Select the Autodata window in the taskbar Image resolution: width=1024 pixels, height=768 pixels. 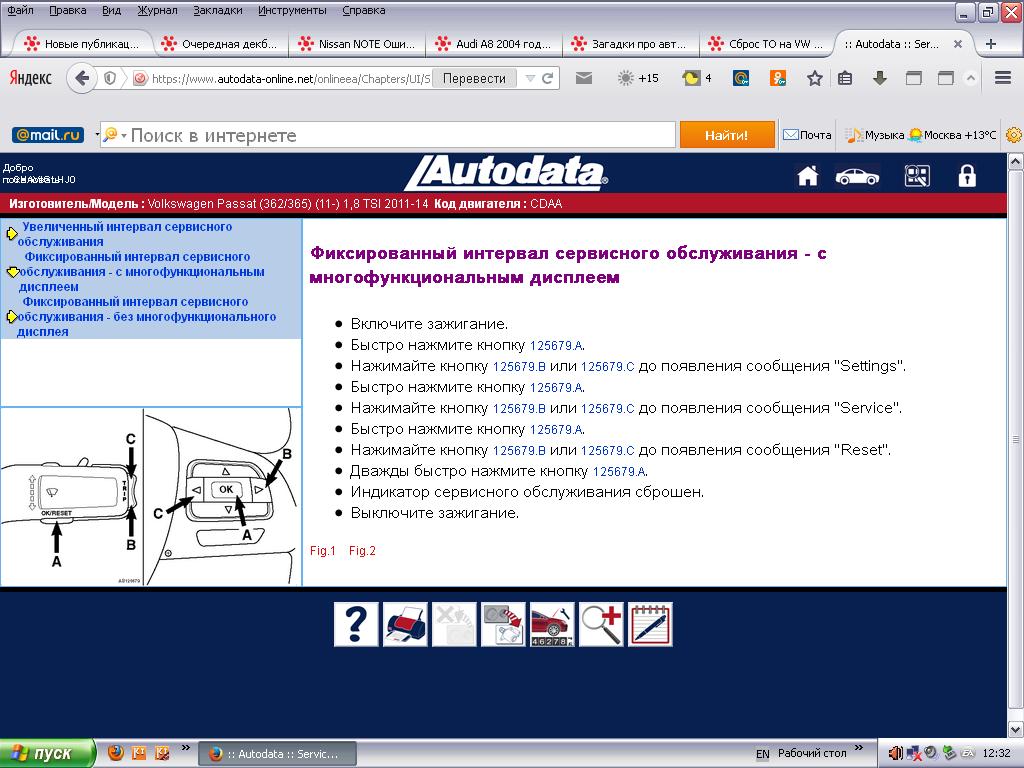click(x=278, y=754)
